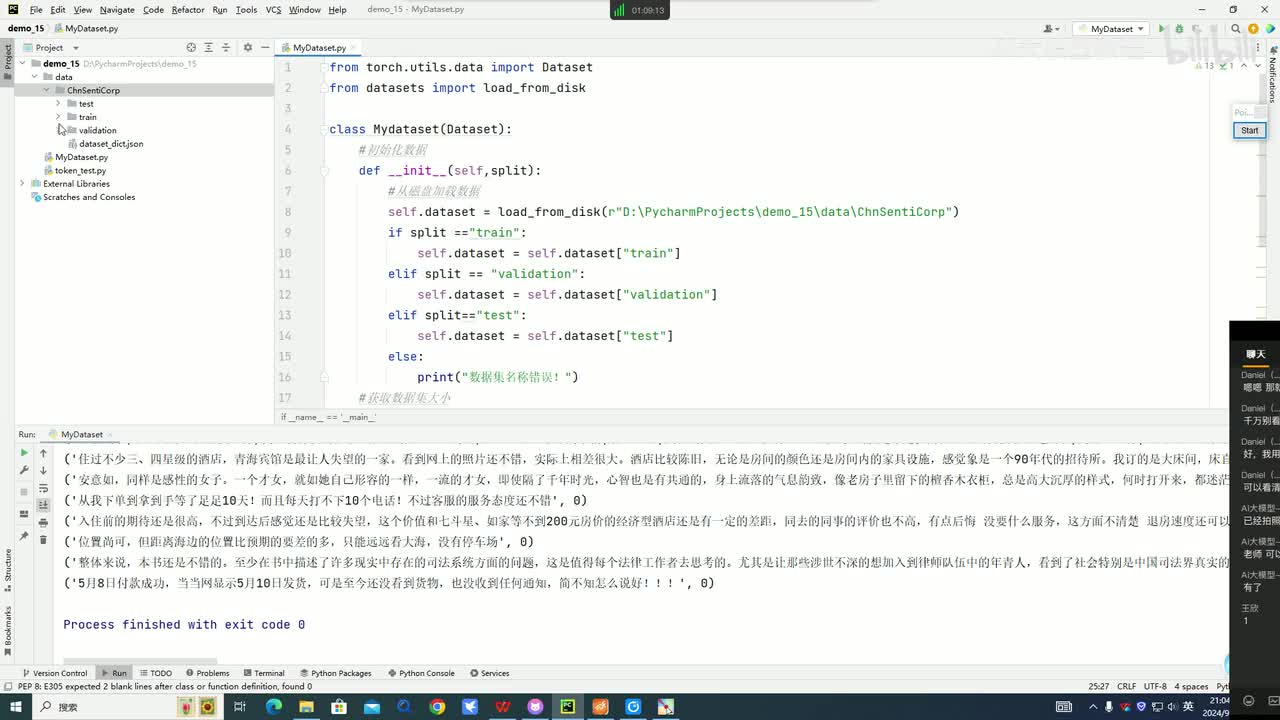Image resolution: width=1280 pixels, height=720 pixels.
Task: Restore layout icon in Run panel
Action: click(24, 512)
